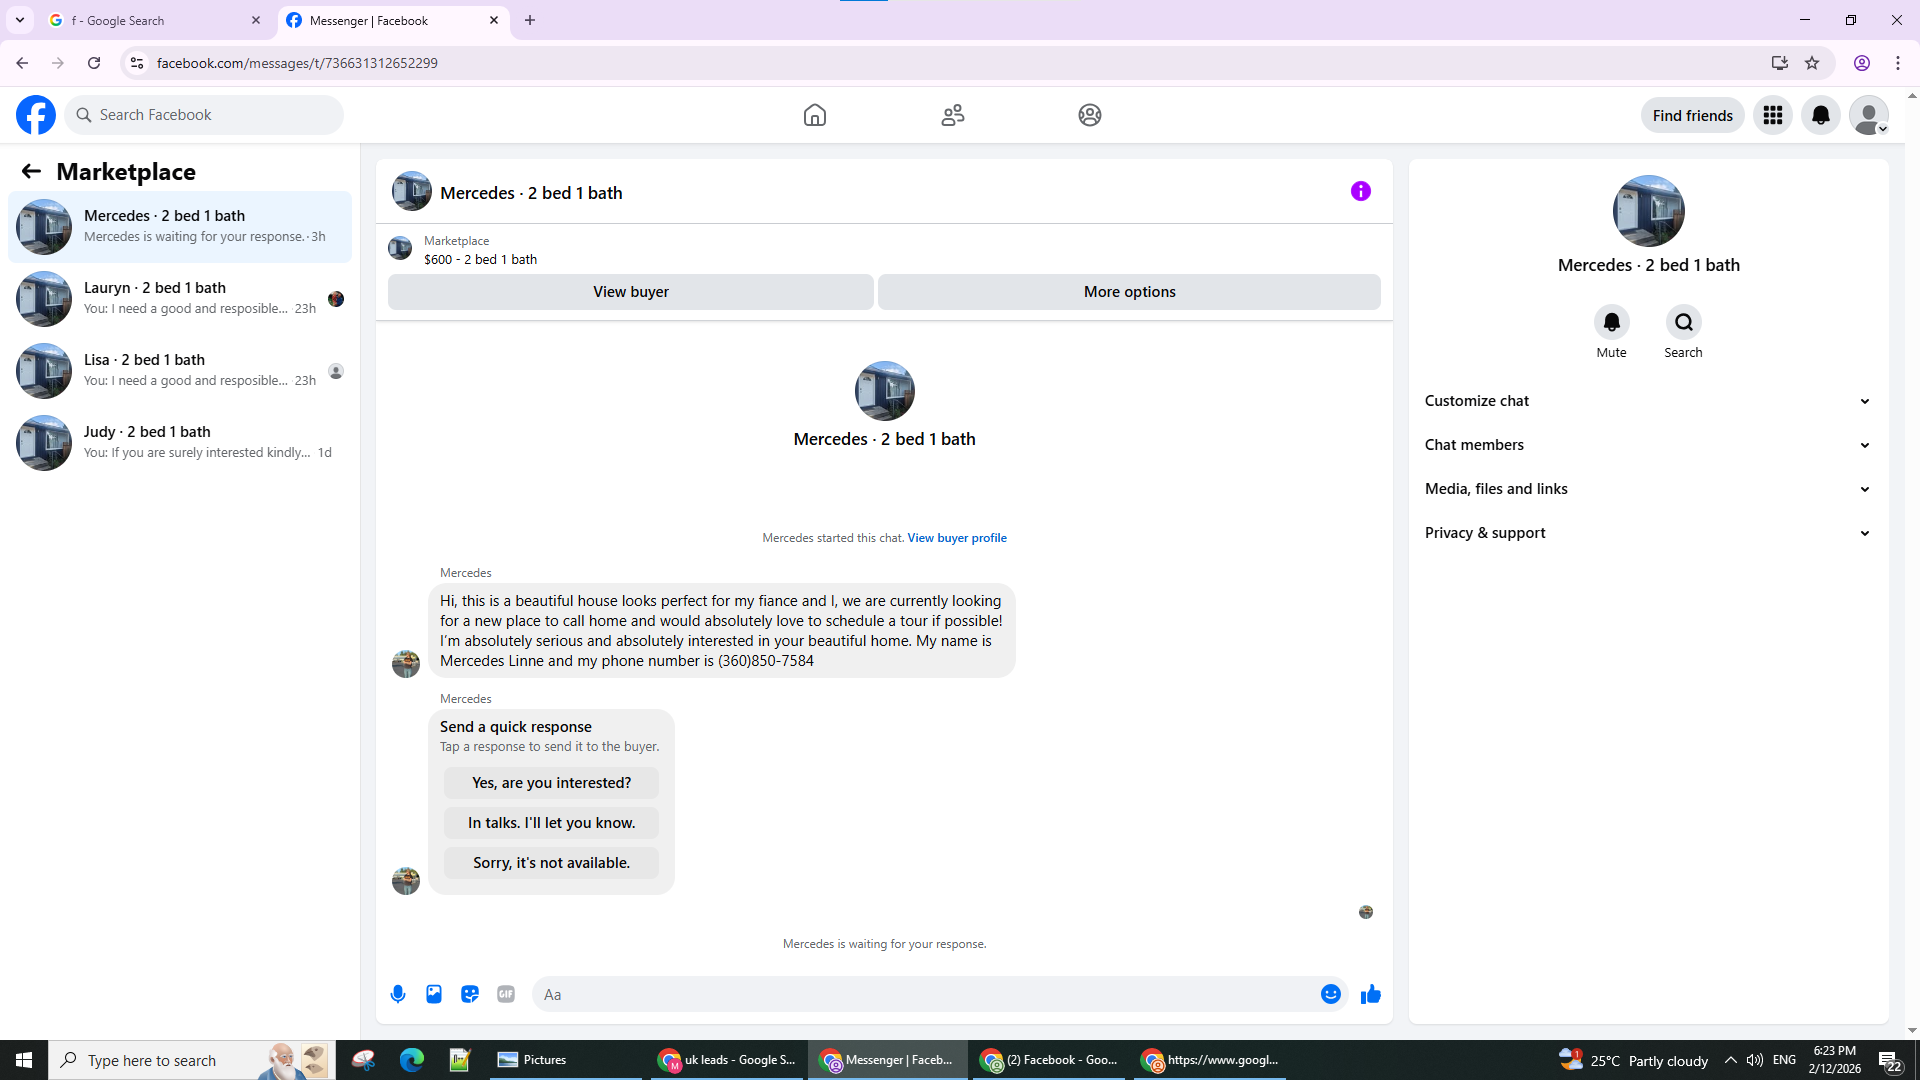
Task: Attach a photo using the image icon
Action: click(x=434, y=994)
